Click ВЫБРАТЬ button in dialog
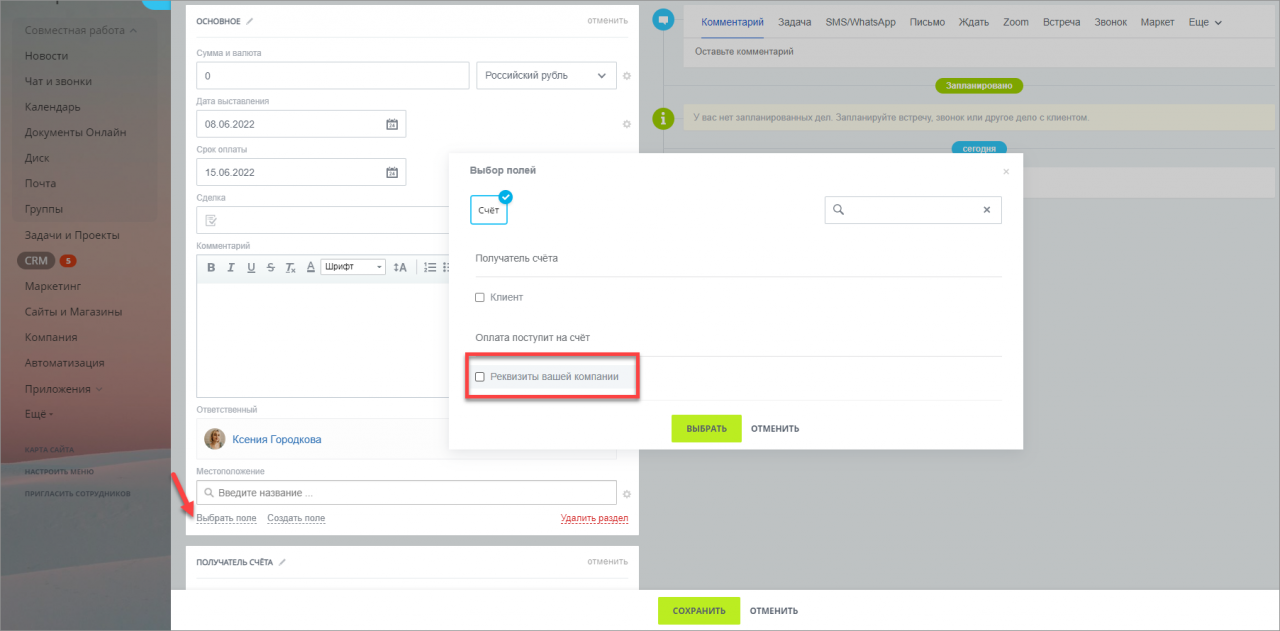The width and height of the screenshot is (1280, 631). pos(706,428)
